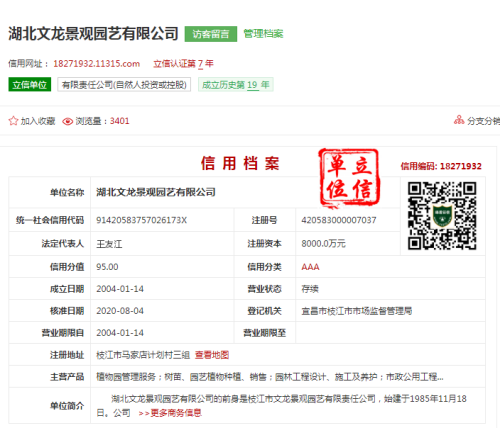
Task: Click the 登记机关 label cell
Action: (265, 311)
